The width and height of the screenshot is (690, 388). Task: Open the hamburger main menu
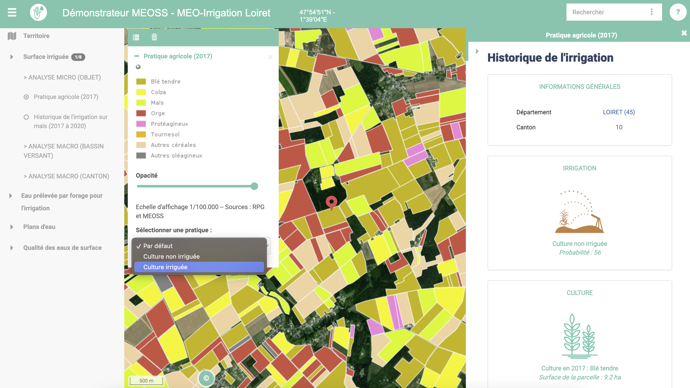click(x=12, y=12)
